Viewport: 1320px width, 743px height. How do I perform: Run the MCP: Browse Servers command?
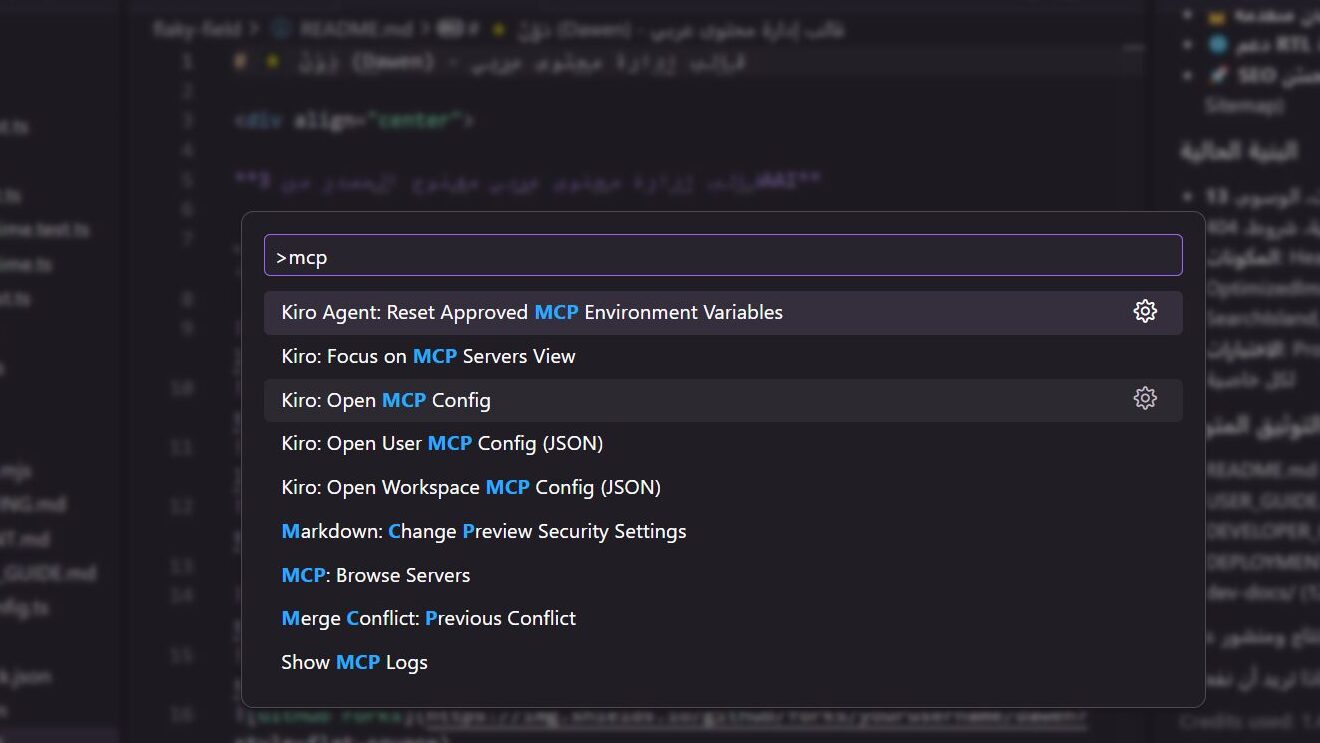click(x=375, y=575)
